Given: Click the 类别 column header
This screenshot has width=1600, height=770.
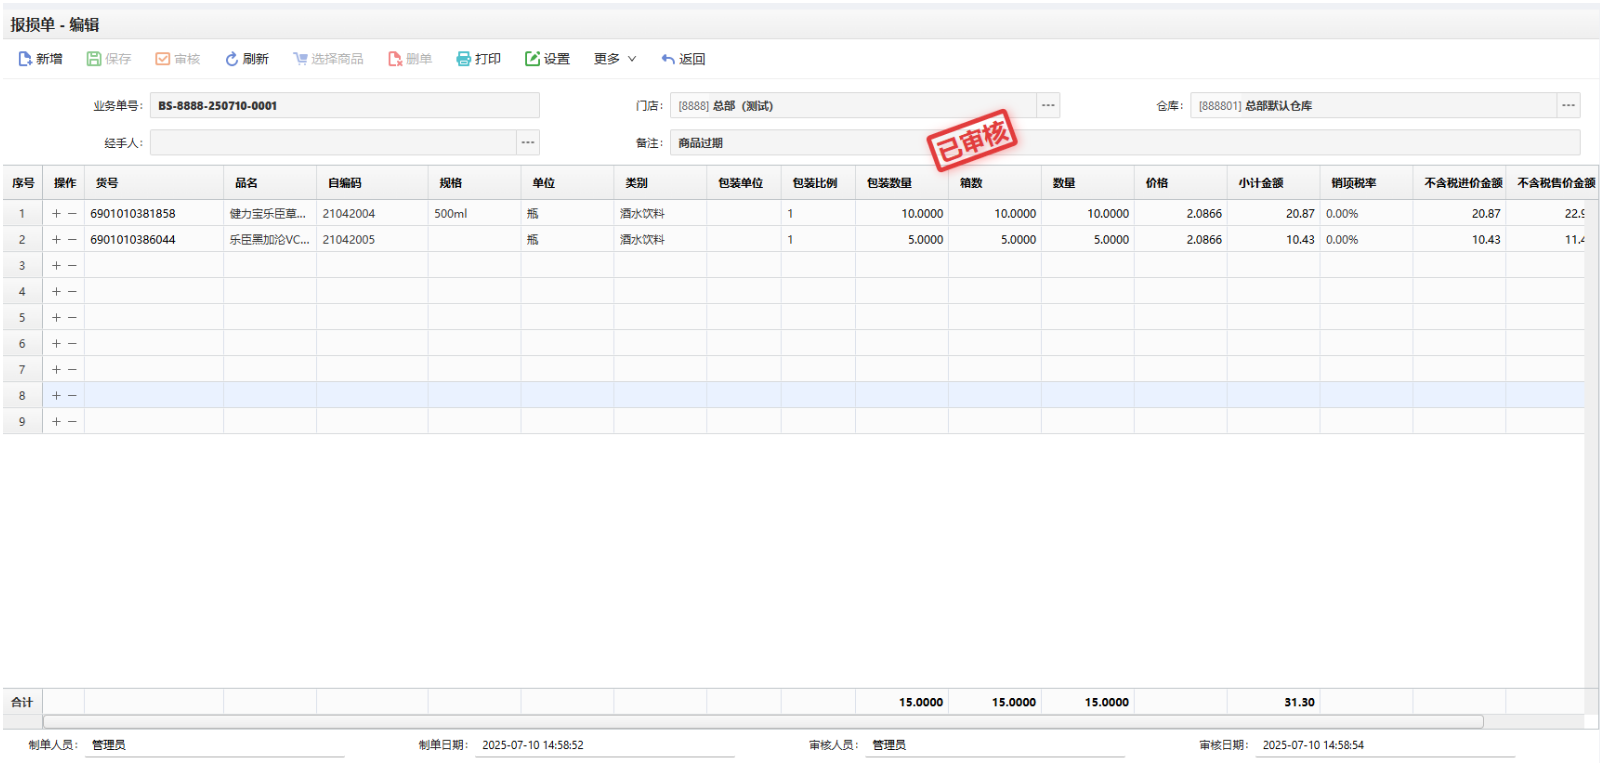Looking at the screenshot, I should [x=660, y=183].
